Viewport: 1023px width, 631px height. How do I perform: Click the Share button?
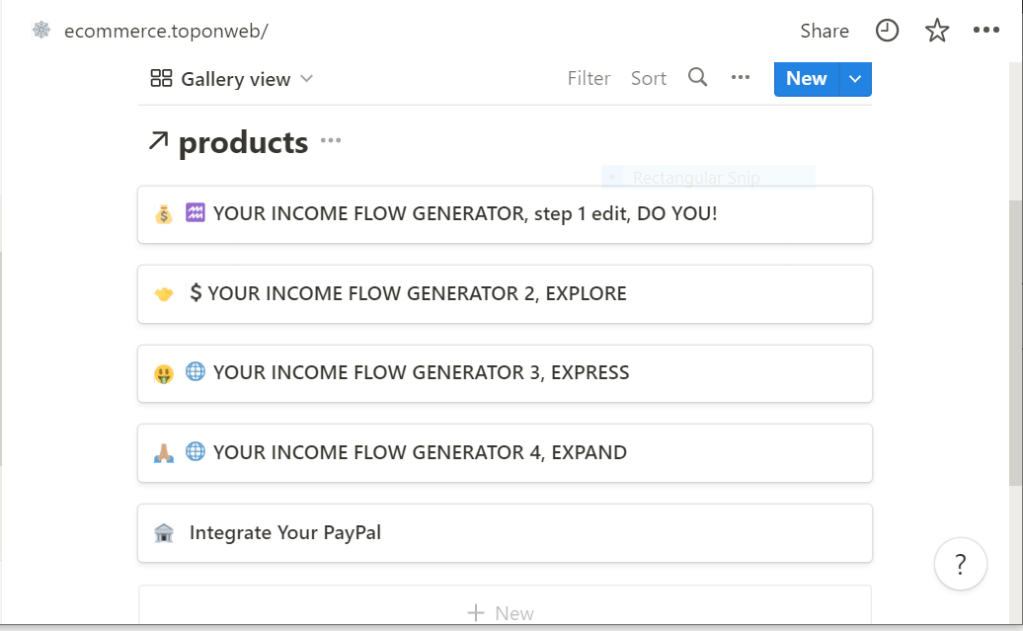pos(824,31)
